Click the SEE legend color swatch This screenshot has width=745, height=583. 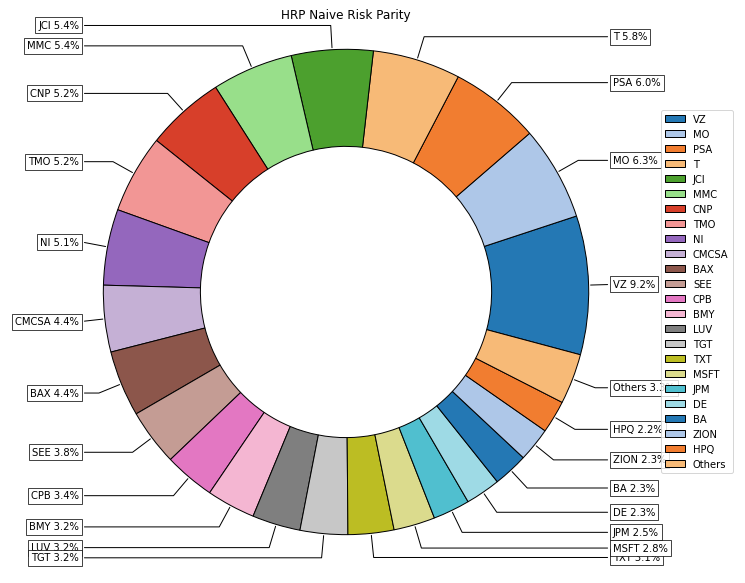coord(675,284)
